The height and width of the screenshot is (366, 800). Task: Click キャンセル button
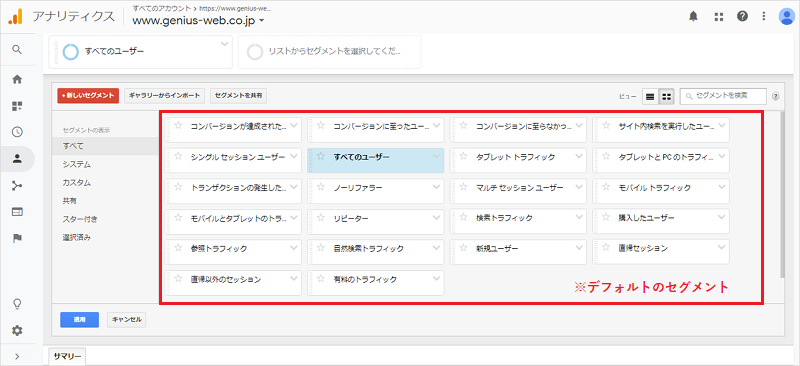click(x=127, y=320)
